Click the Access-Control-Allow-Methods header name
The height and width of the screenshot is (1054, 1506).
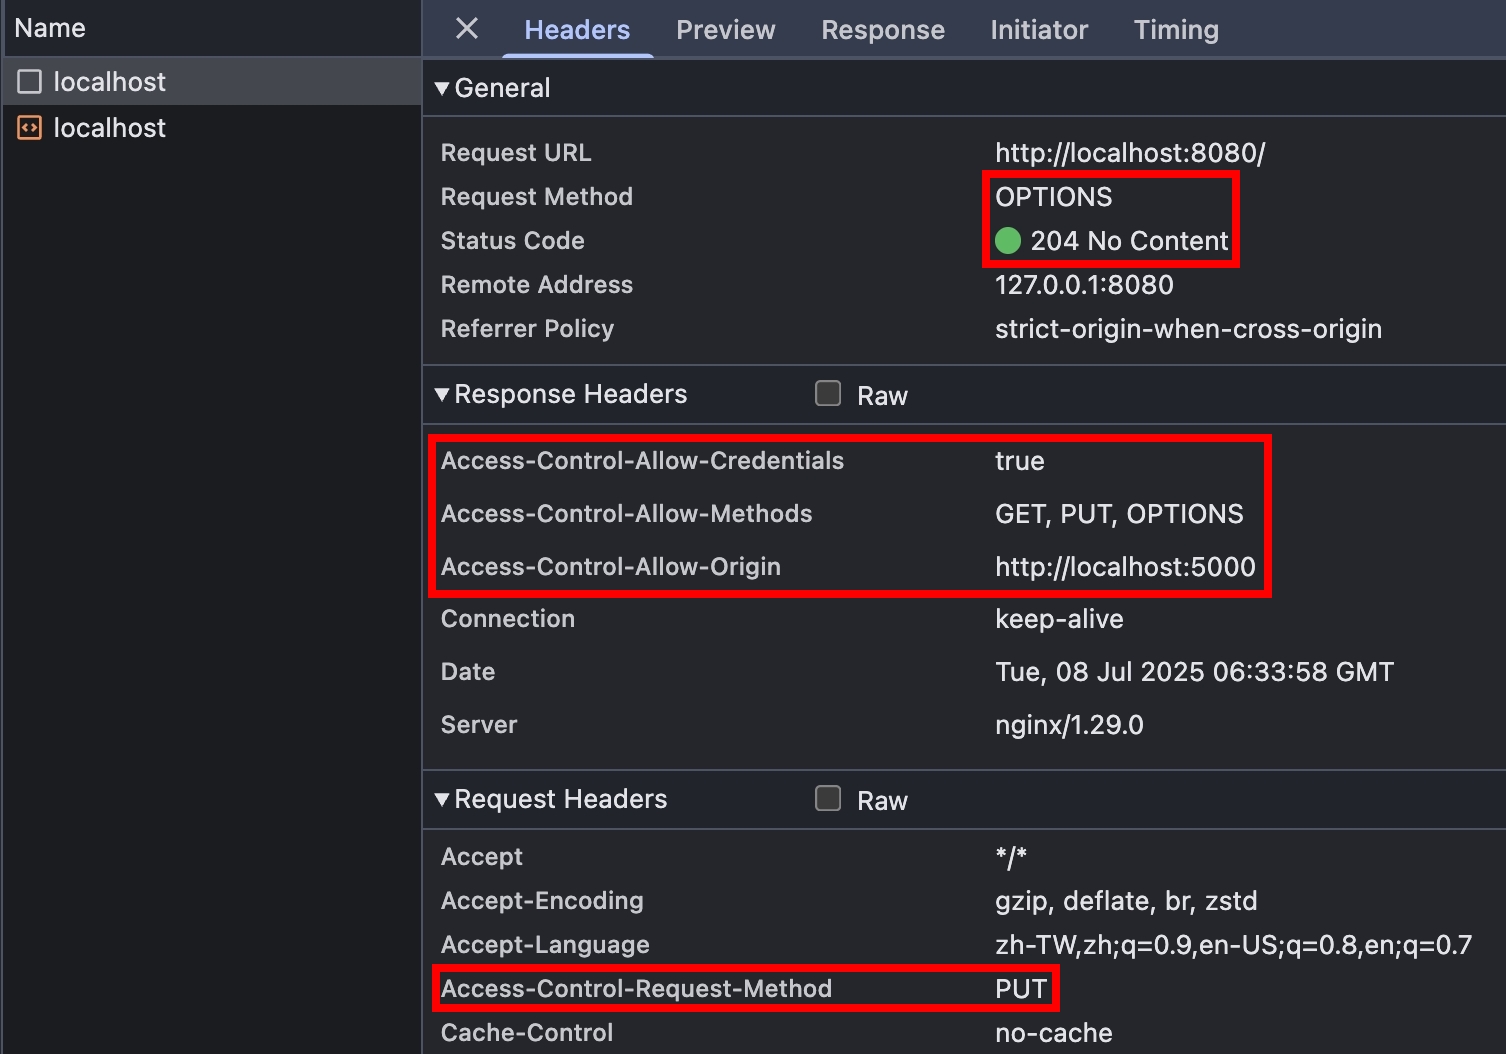coord(626,514)
